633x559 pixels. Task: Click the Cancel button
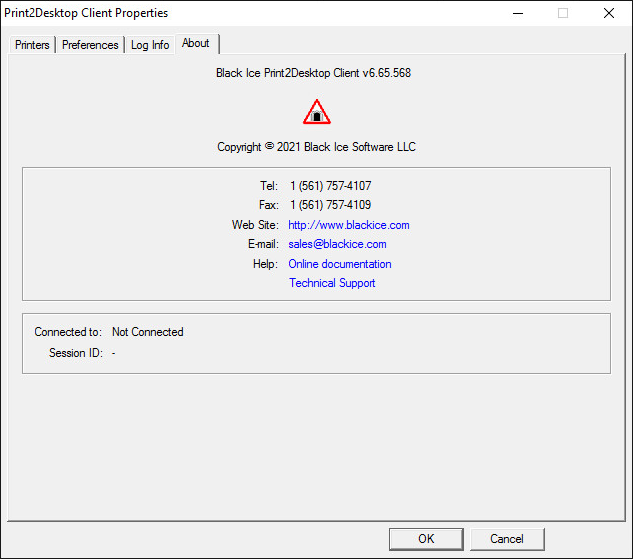click(x=507, y=539)
